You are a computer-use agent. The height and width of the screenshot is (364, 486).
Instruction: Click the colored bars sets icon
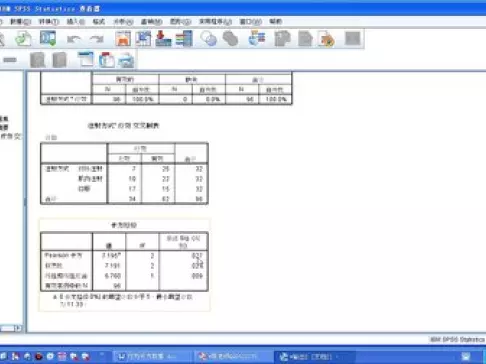click(x=184, y=39)
